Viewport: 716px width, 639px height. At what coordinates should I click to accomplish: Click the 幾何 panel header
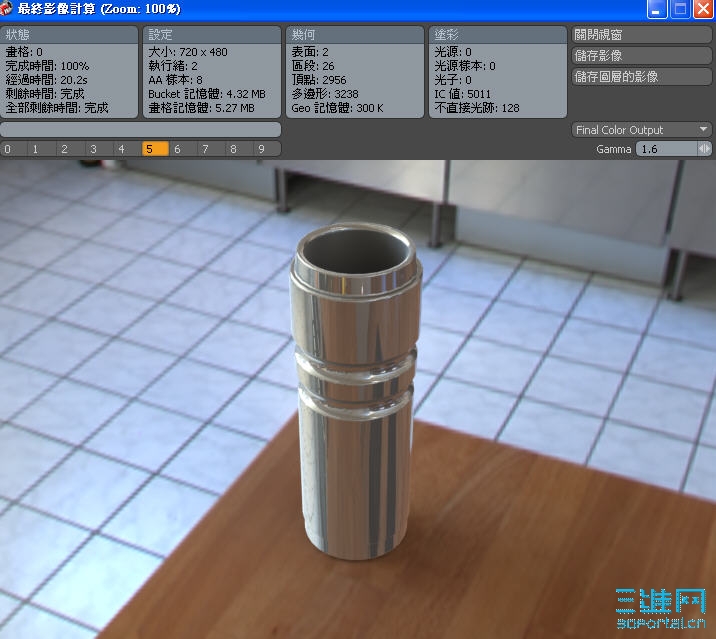[355, 35]
